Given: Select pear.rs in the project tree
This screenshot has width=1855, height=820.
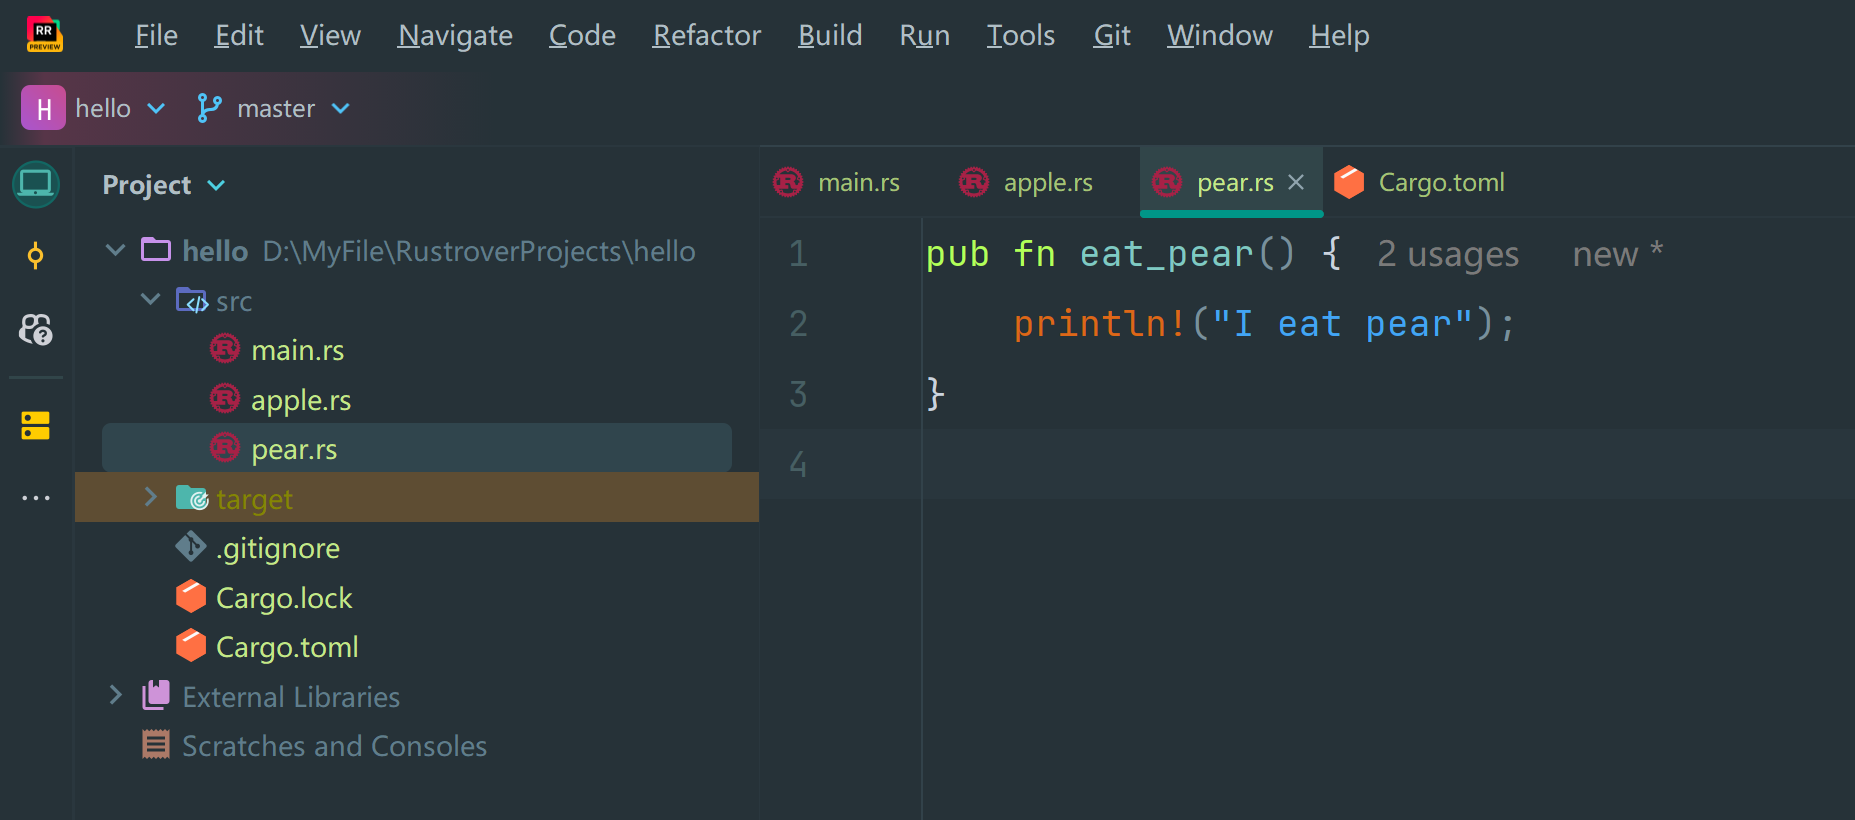Looking at the screenshot, I should (x=294, y=449).
